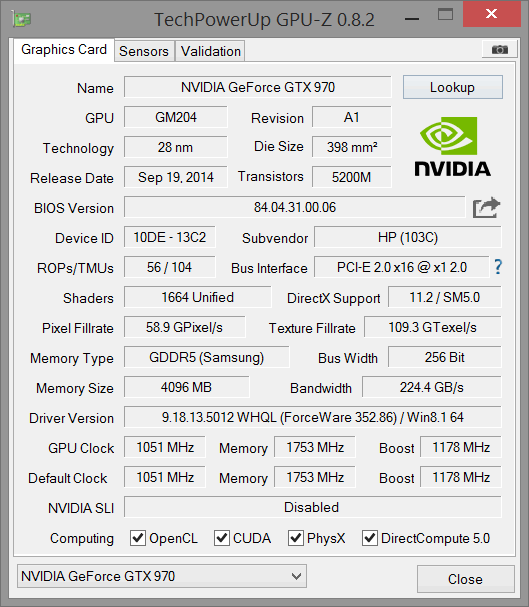The image size is (529, 607).
Task: Maximize the GPU-Z window
Action: tap(445, 15)
